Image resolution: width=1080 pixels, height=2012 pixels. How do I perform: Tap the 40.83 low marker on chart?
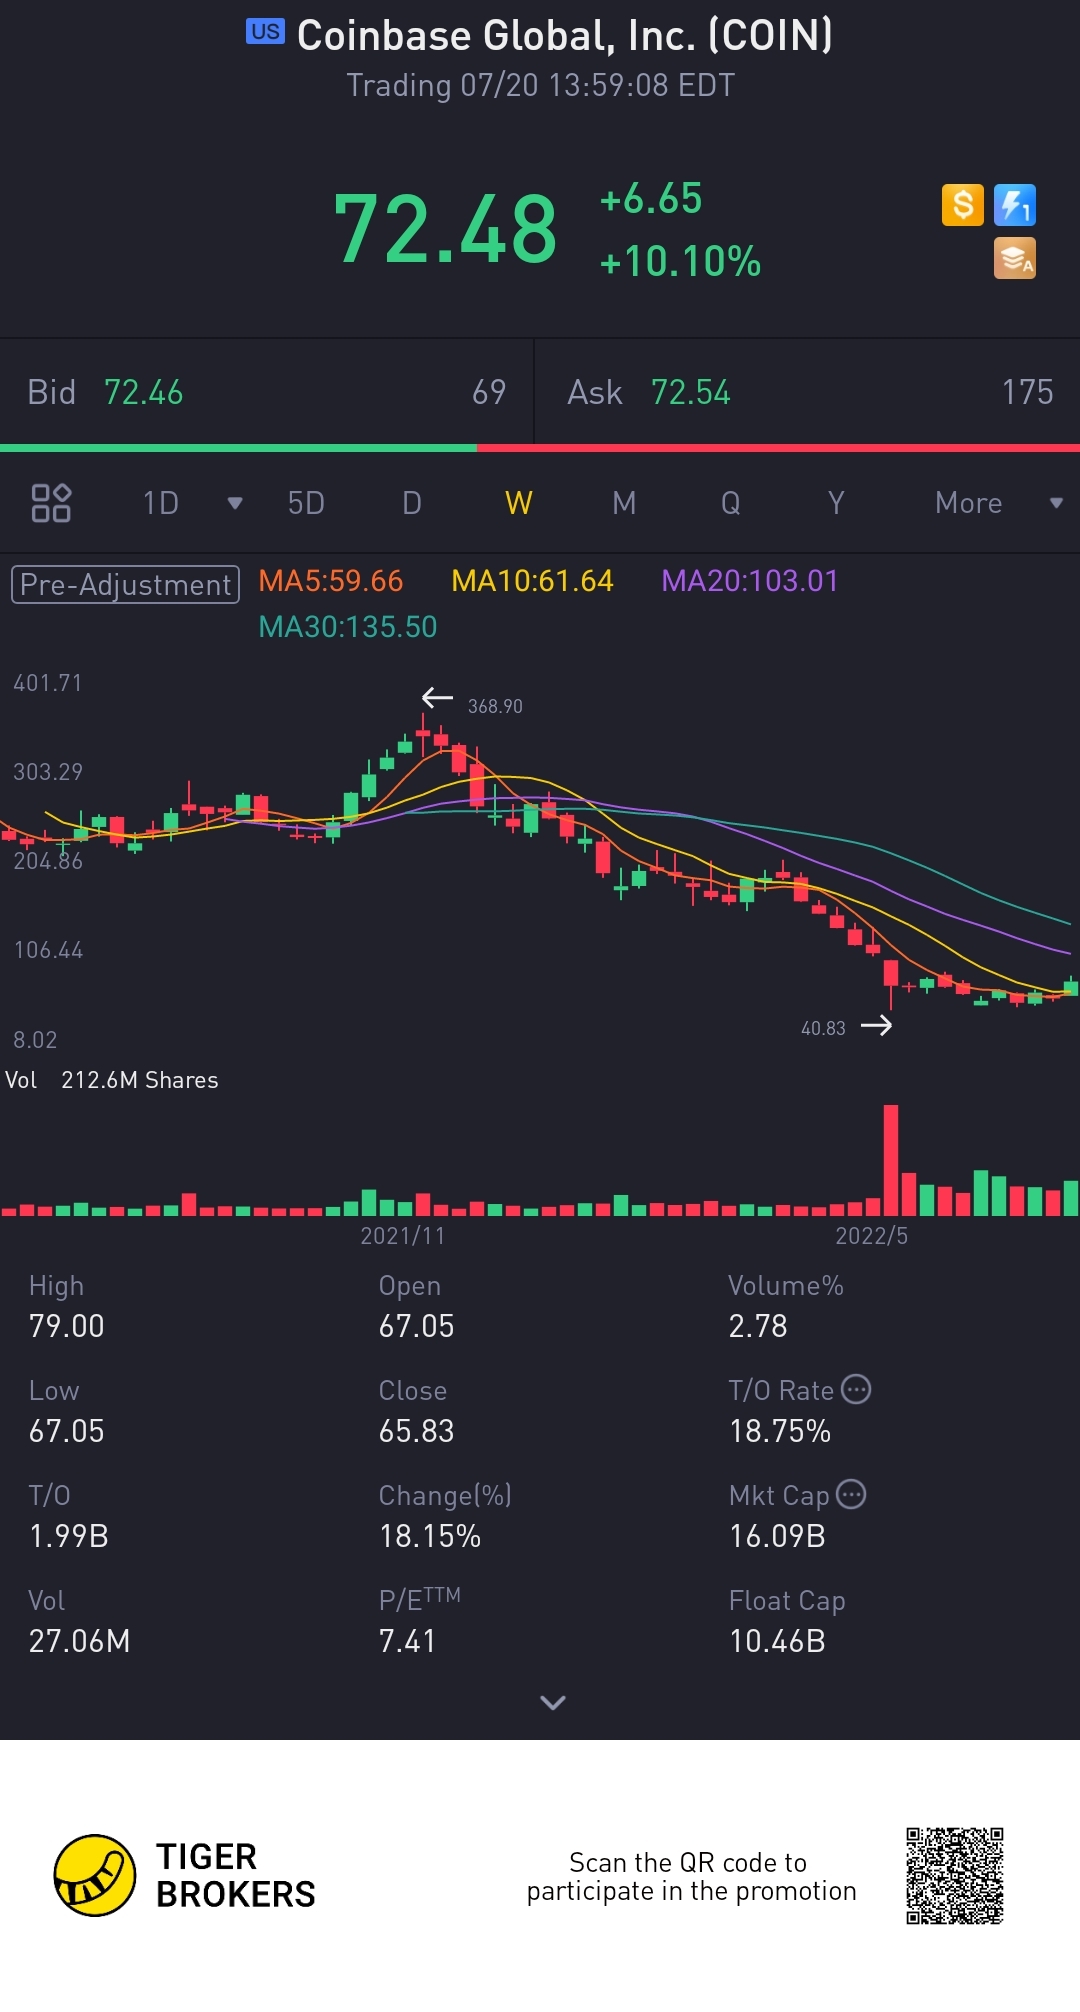[x=823, y=1028]
